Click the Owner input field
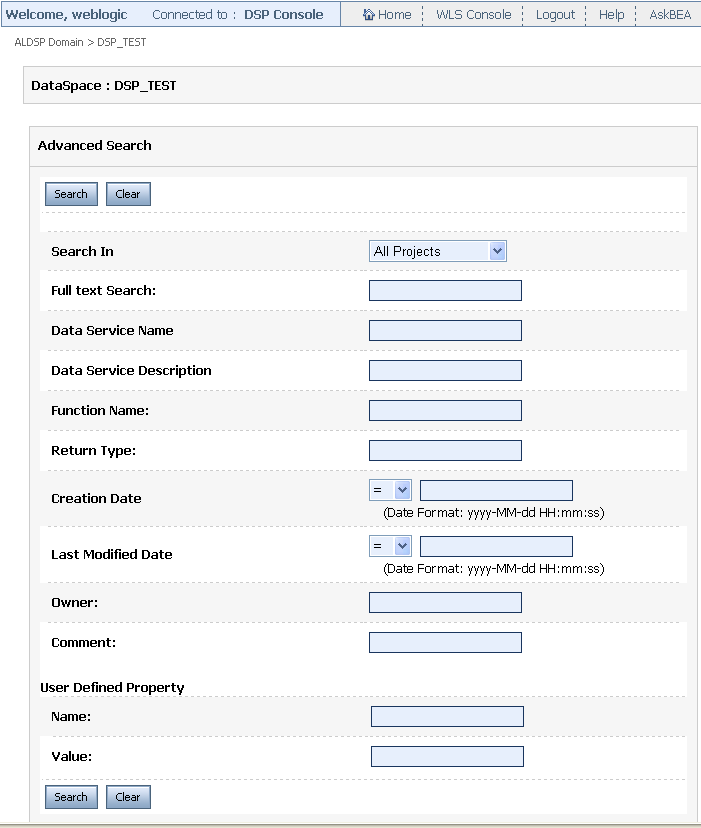This screenshot has width=701, height=828. [445, 602]
